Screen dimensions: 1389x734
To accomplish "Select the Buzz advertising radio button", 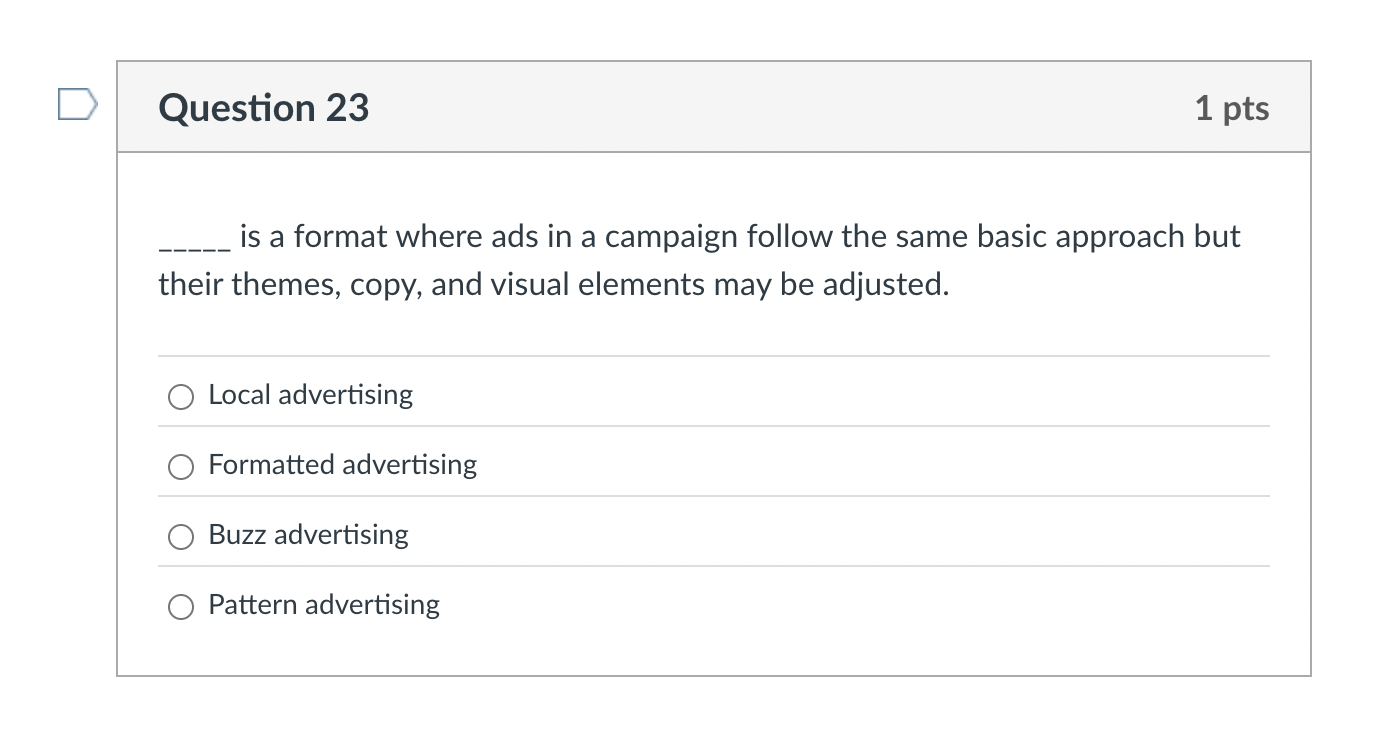I will coord(180,537).
